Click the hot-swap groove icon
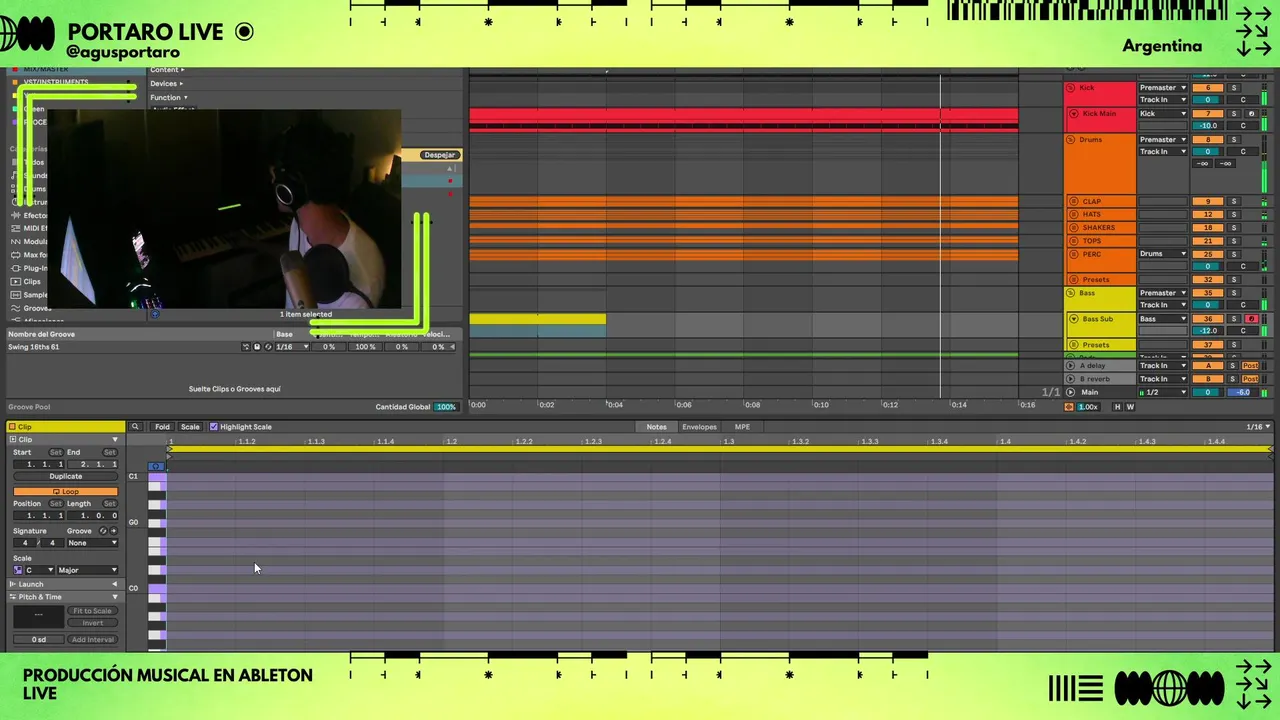1280x720 pixels. 102,531
